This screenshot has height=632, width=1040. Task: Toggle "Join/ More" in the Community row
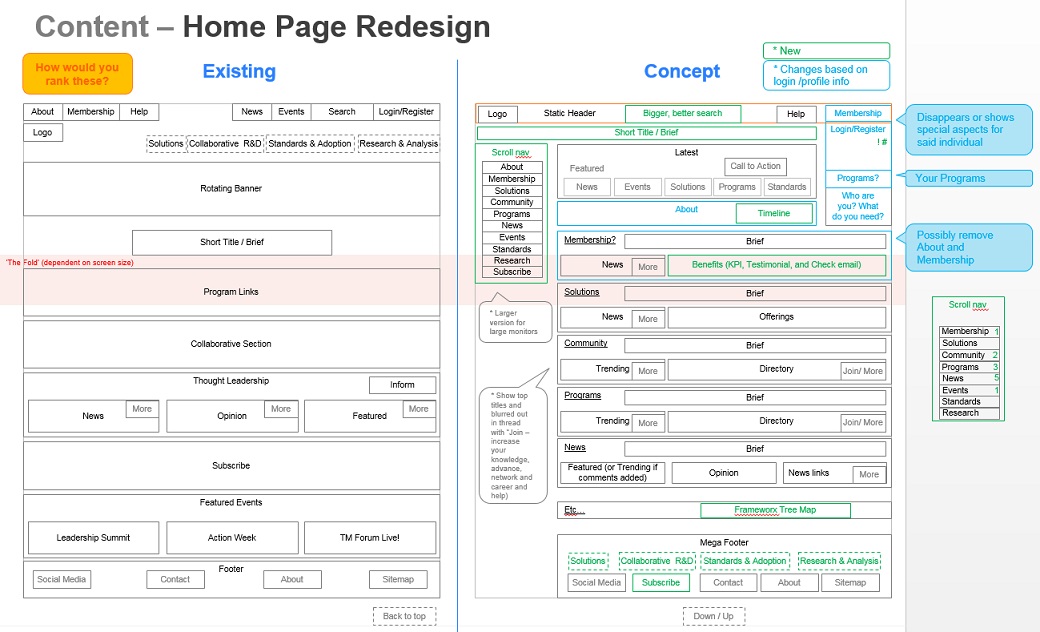click(x=862, y=369)
